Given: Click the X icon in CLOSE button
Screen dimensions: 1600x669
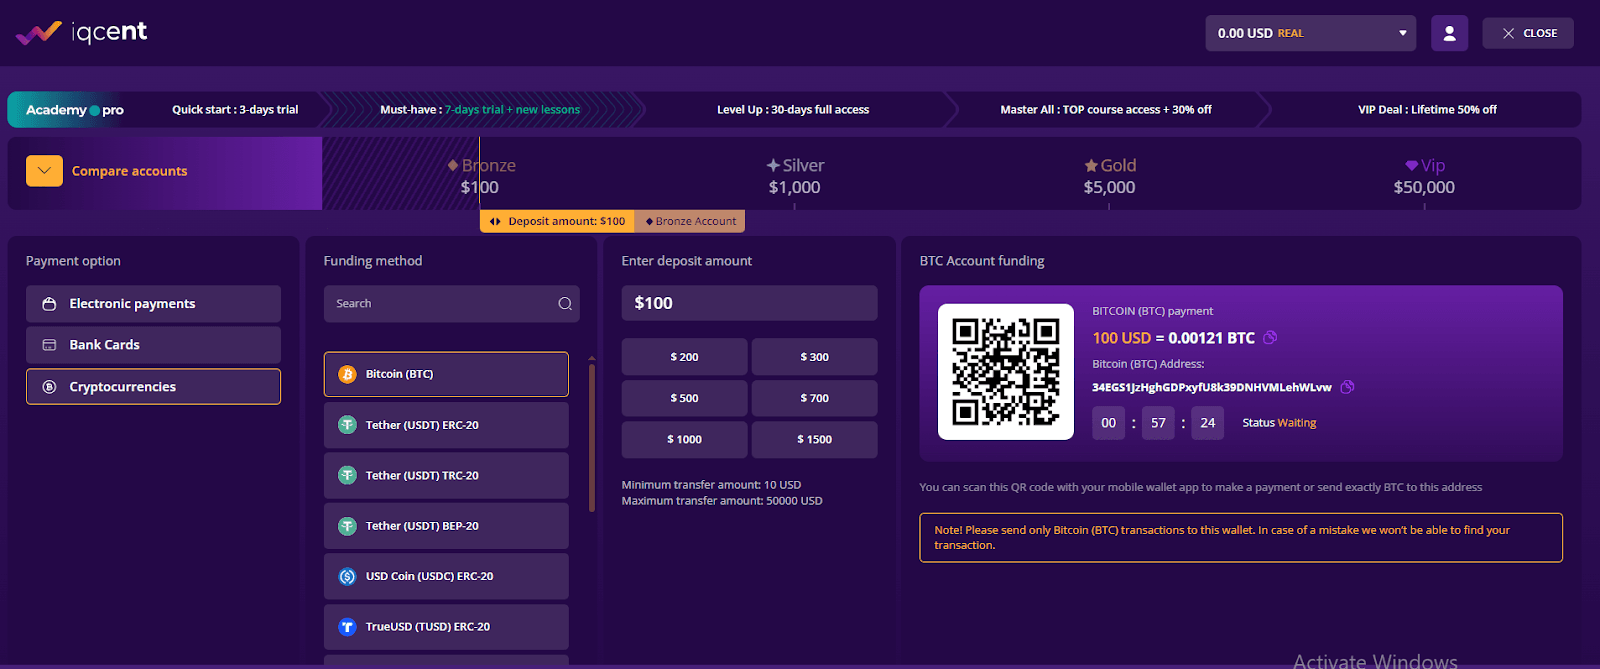Looking at the screenshot, I should click(1508, 33).
